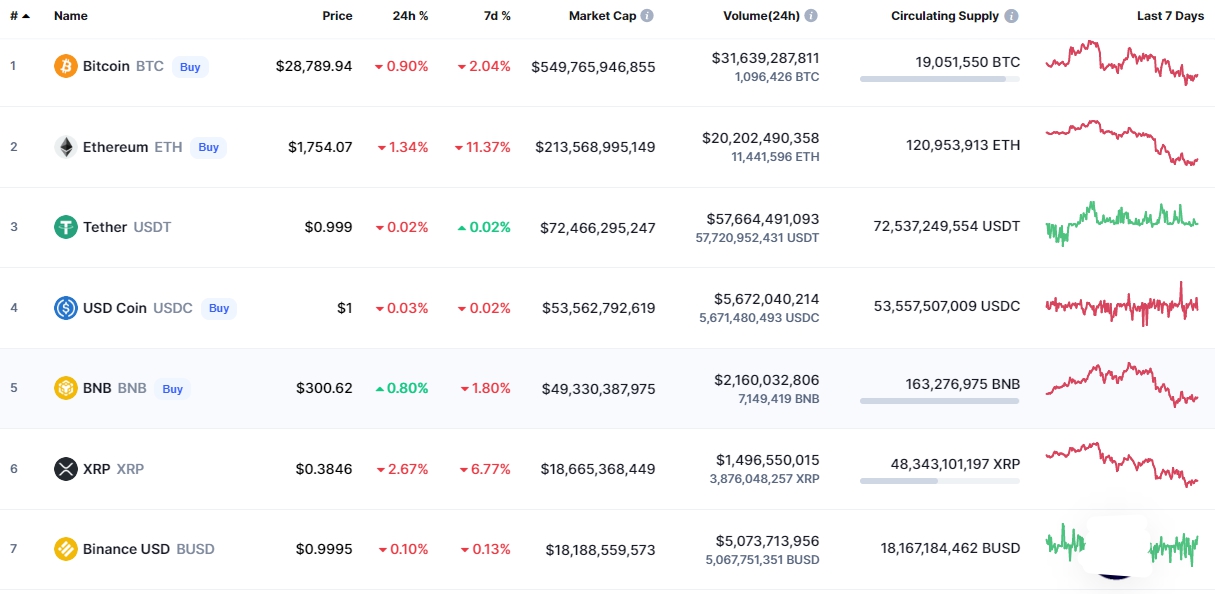Open the Ethereum ETH coin page link
This screenshot has height=594, width=1215.
(133, 147)
